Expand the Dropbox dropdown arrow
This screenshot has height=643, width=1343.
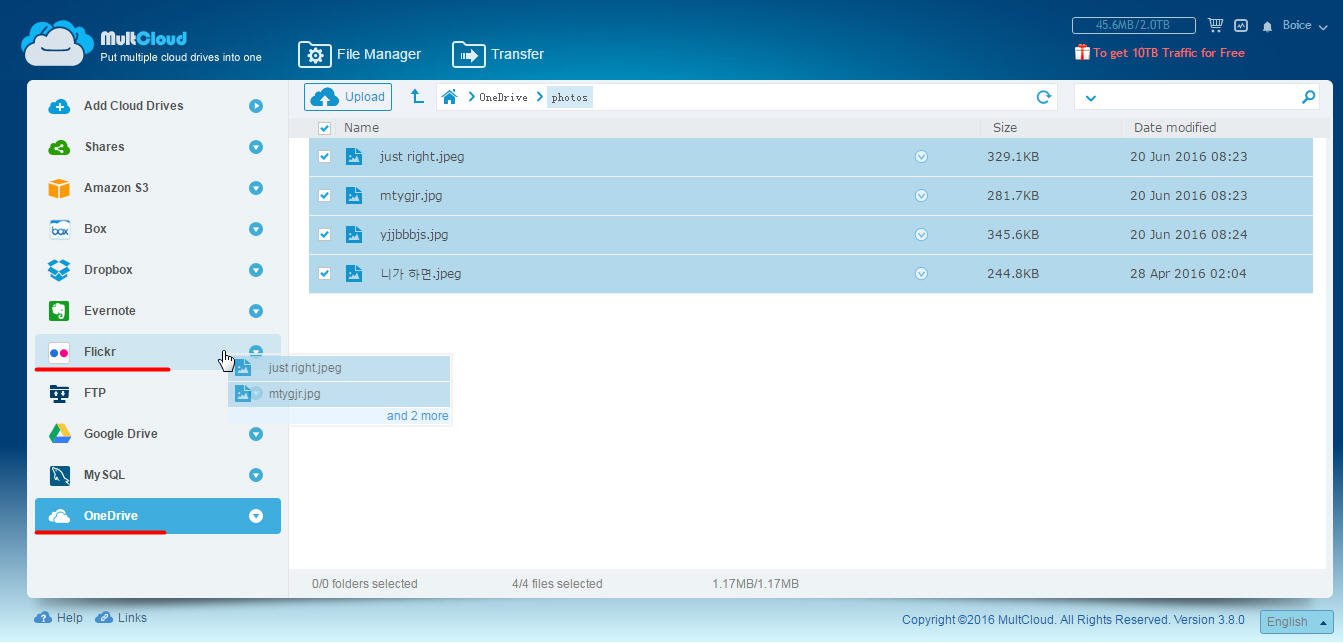coord(256,270)
